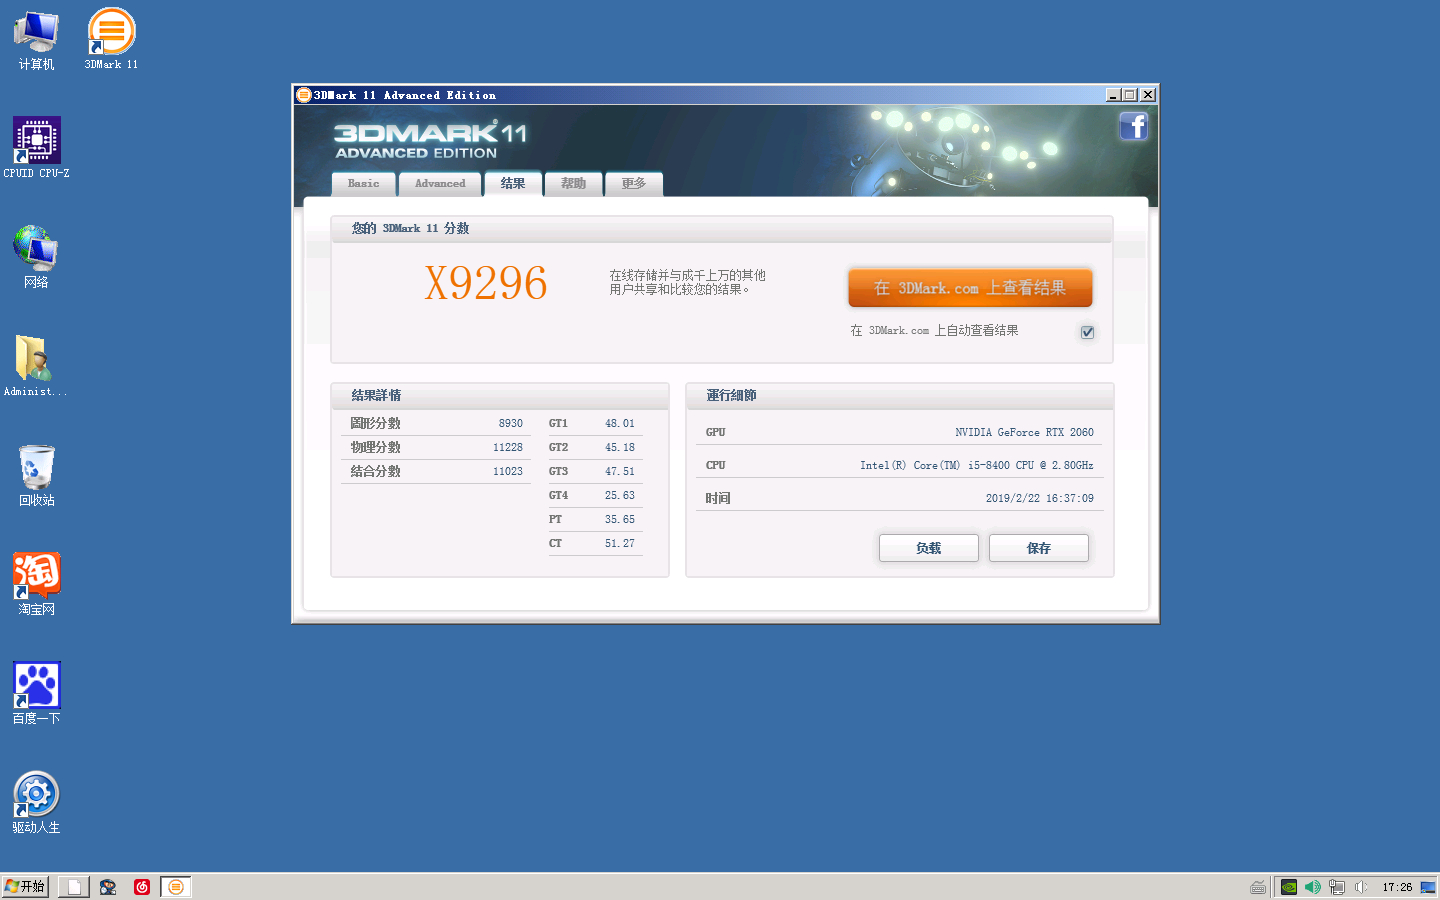This screenshot has height=900, width=1440.
Task: Click the GT2 result 45.18
Action: (x=620, y=448)
